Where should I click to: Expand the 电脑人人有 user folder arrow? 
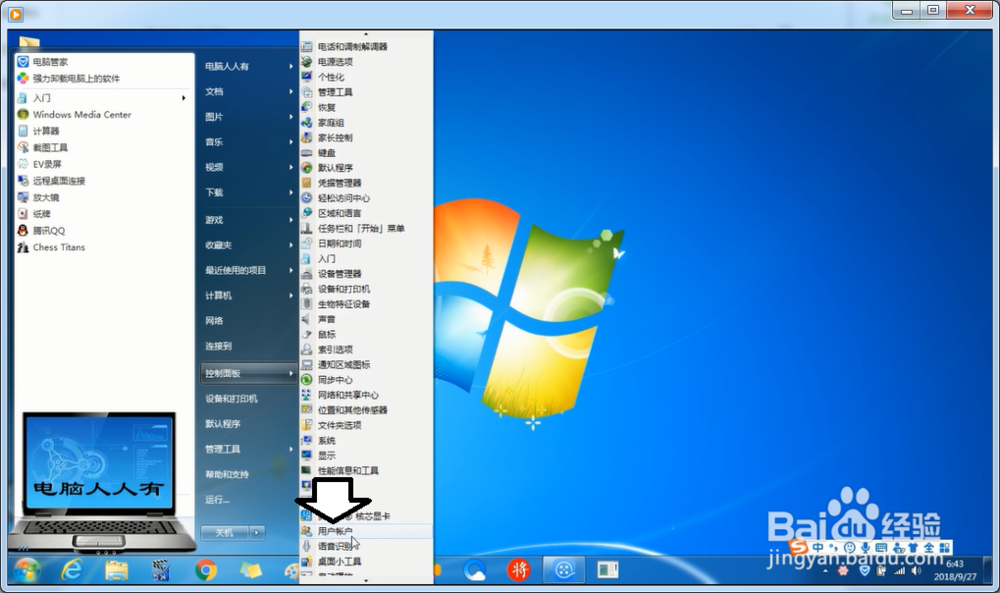pos(291,66)
